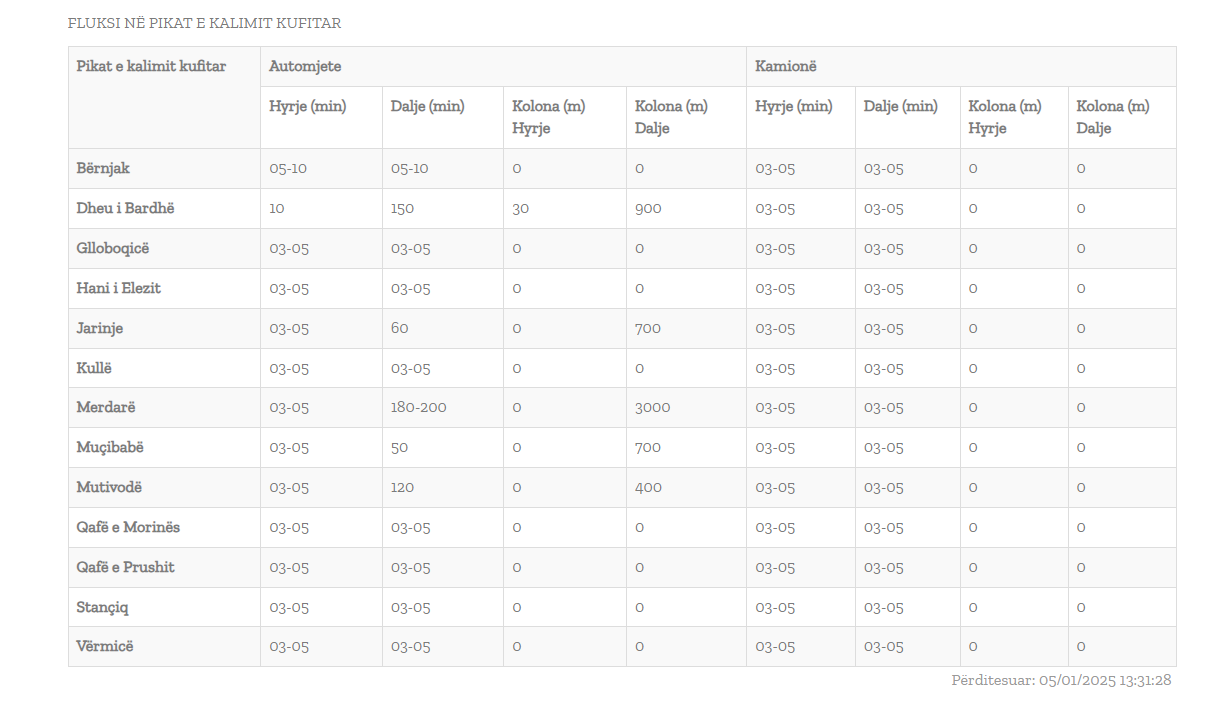Click the 180-200 exit time for Merdarë
The width and height of the screenshot is (1226, 723).
[418, 407]
